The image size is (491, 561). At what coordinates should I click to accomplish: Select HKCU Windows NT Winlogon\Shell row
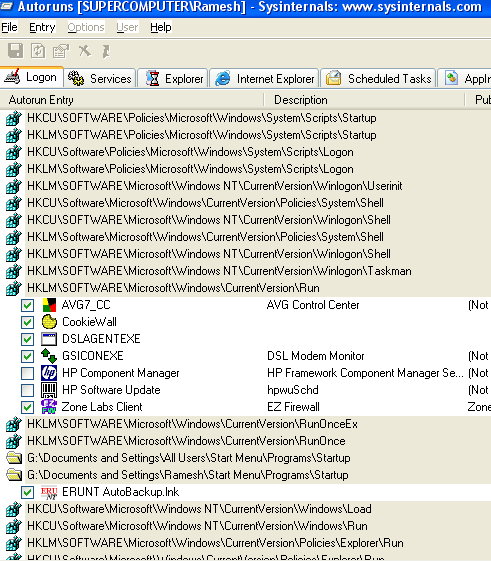pyautogui.click(x=209, y=220)
